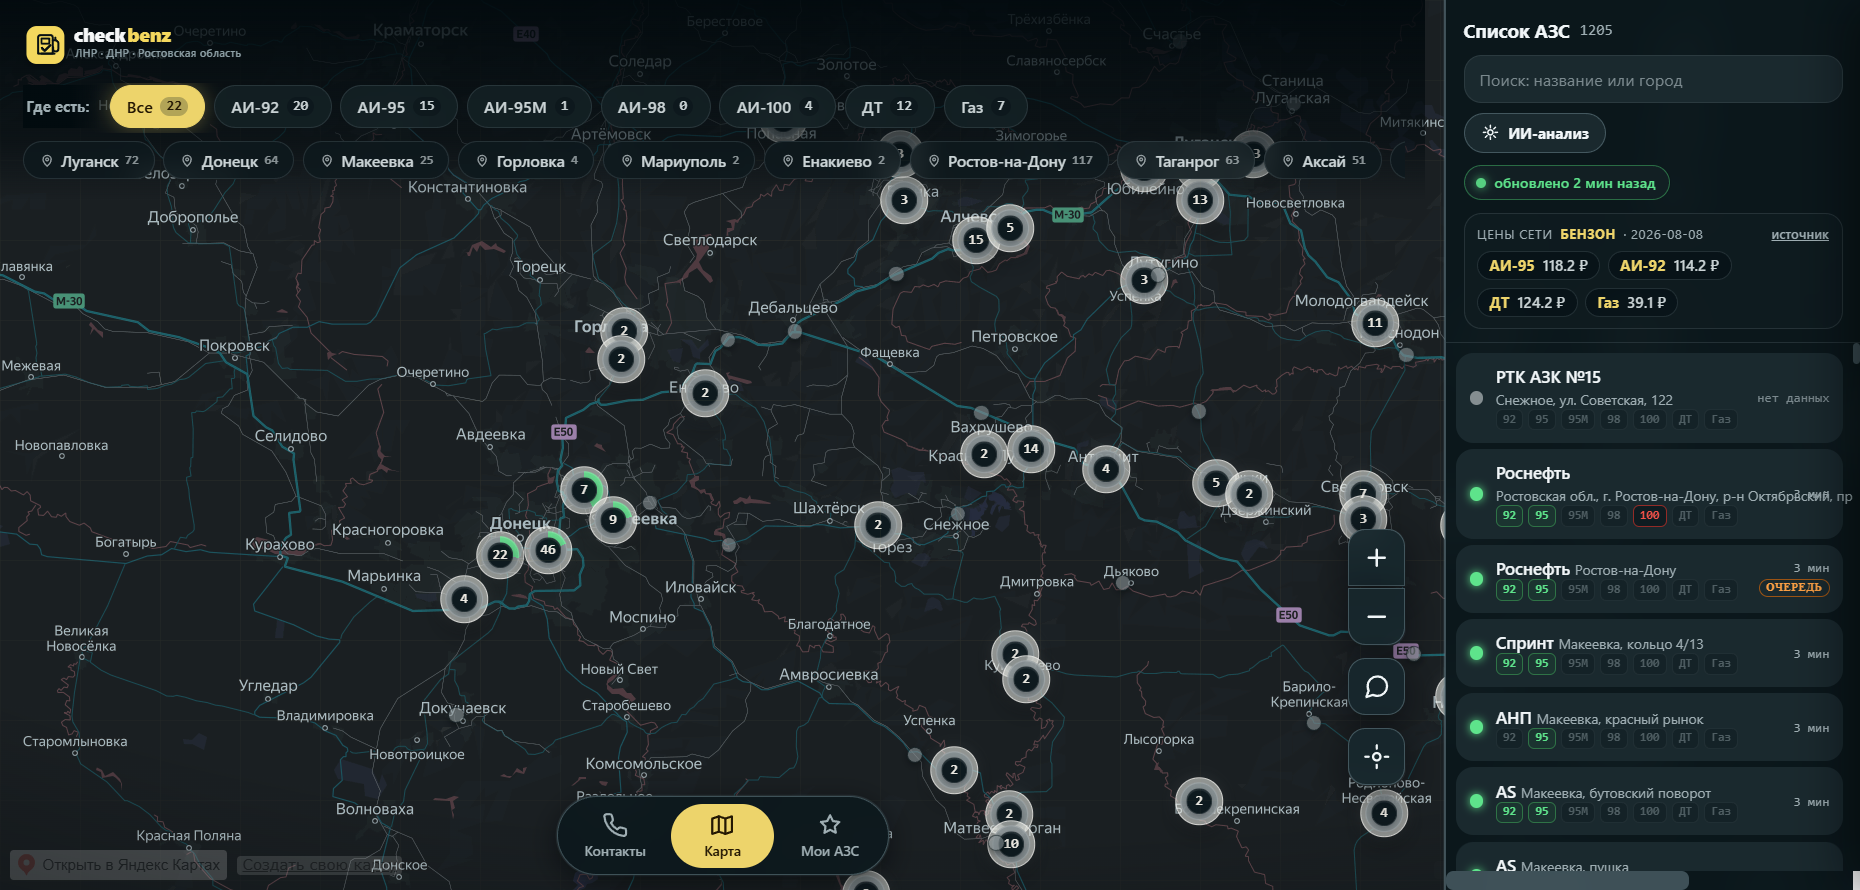Viewport: 1860px width, 890px height.
Task: Select the Горловка city chip
Action: (526, 161)
